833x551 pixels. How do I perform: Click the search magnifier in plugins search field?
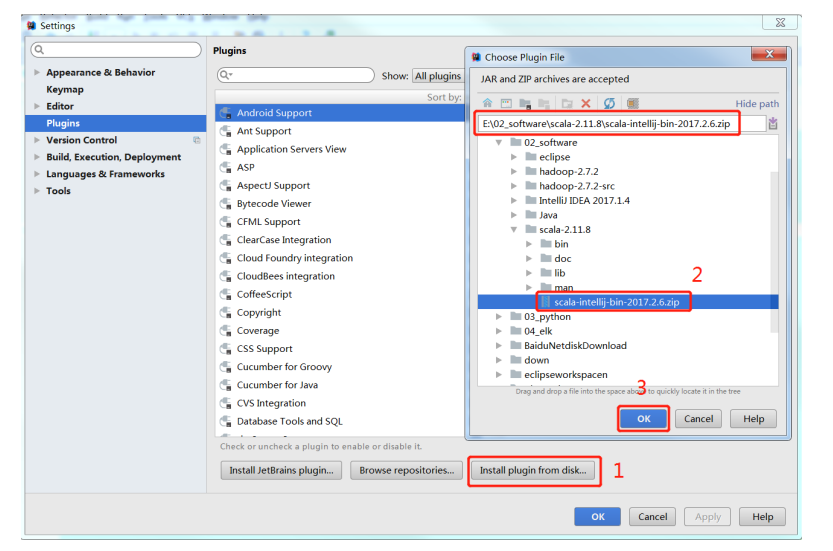(x=225, y=75)
